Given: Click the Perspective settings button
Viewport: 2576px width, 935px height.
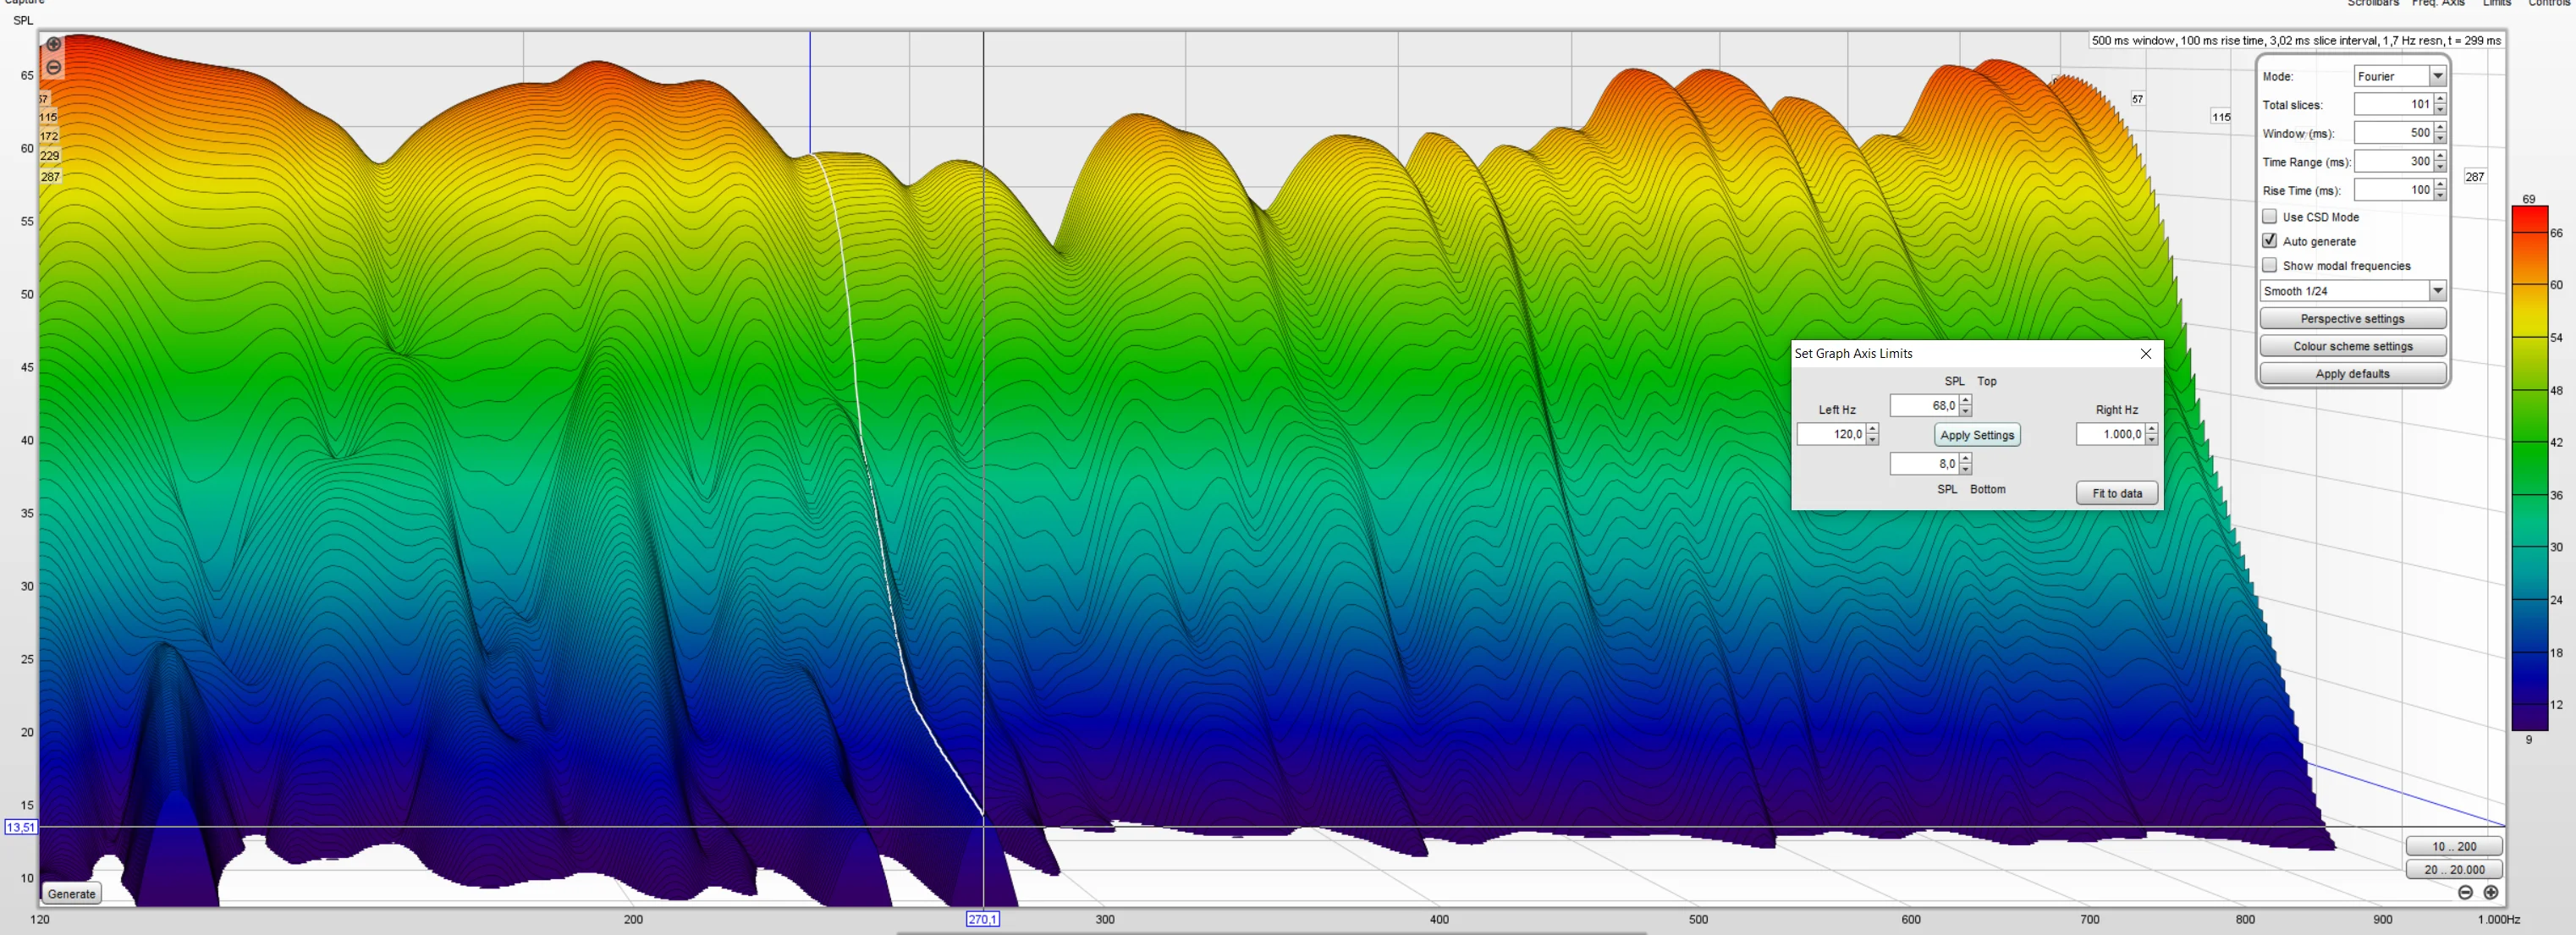Looking at the screenshot, I should pyautogui.click(x=2353, y=319).
